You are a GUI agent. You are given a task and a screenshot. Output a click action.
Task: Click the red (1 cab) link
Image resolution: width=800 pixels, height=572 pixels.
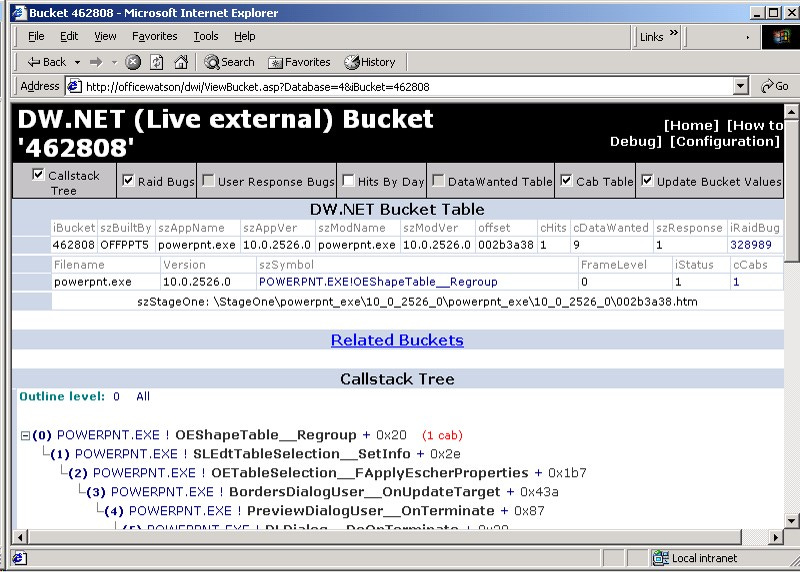[x=442, y=435]
